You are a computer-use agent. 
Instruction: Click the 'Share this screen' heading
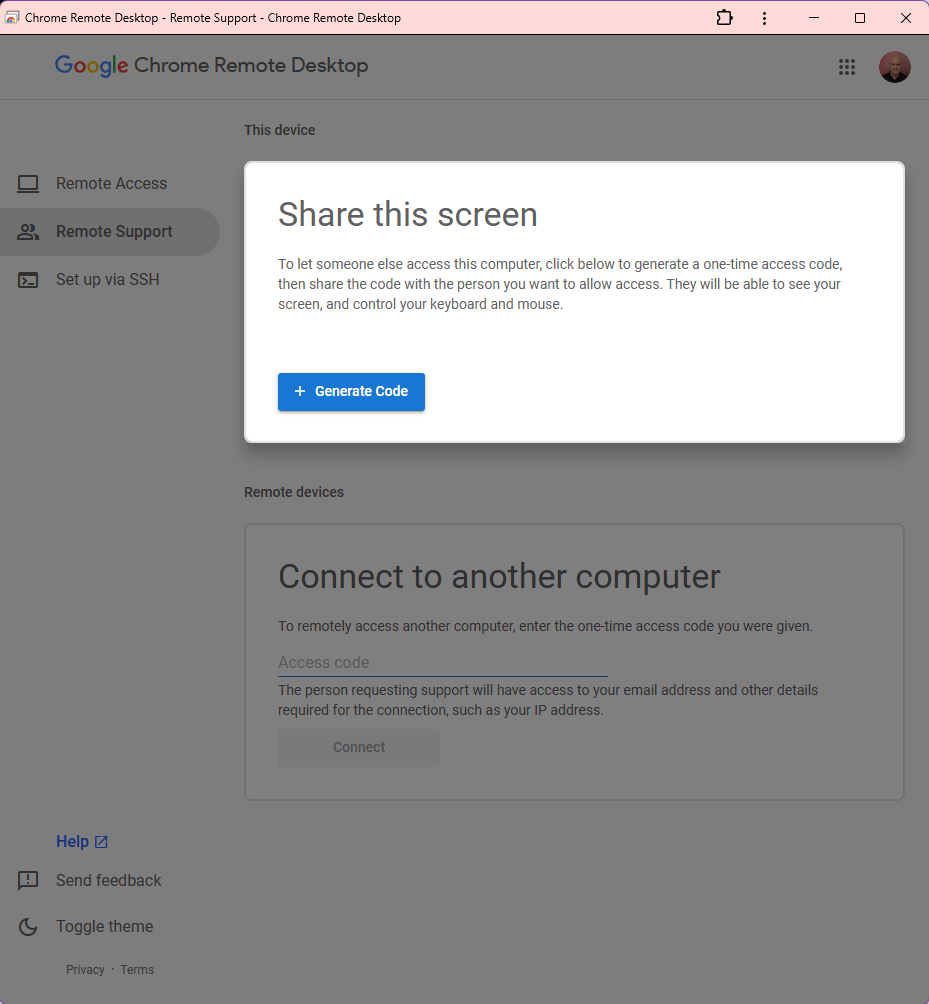click(x=407, y=214)
